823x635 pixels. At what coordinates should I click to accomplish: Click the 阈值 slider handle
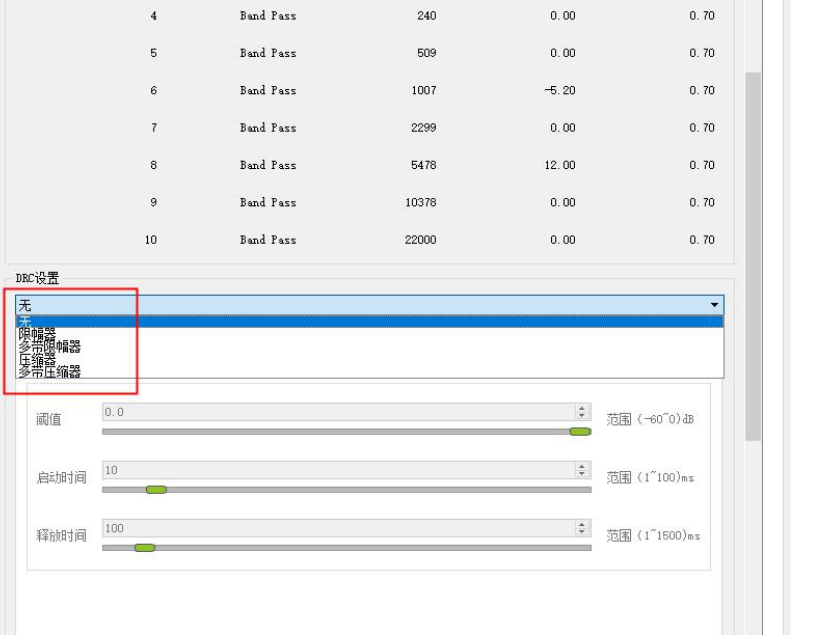coord(580,431)
